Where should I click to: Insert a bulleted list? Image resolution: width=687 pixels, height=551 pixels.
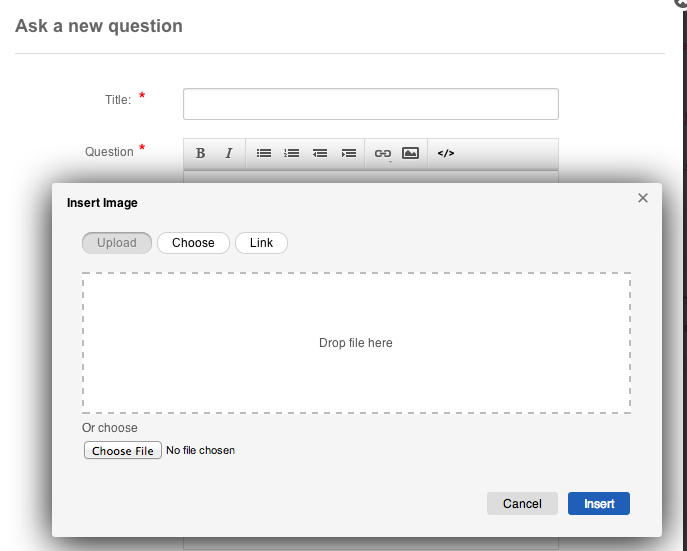coord(264,153)
